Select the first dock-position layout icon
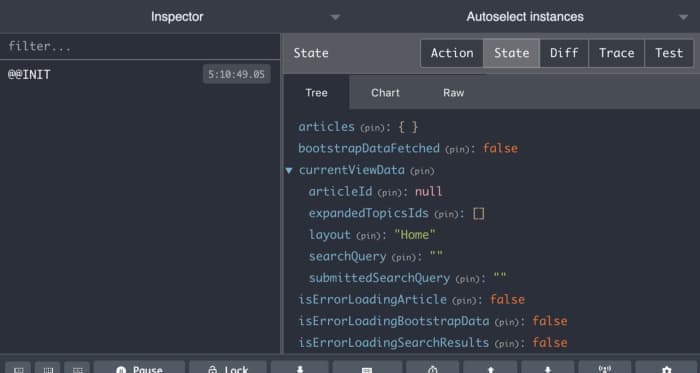 [18, 368]
